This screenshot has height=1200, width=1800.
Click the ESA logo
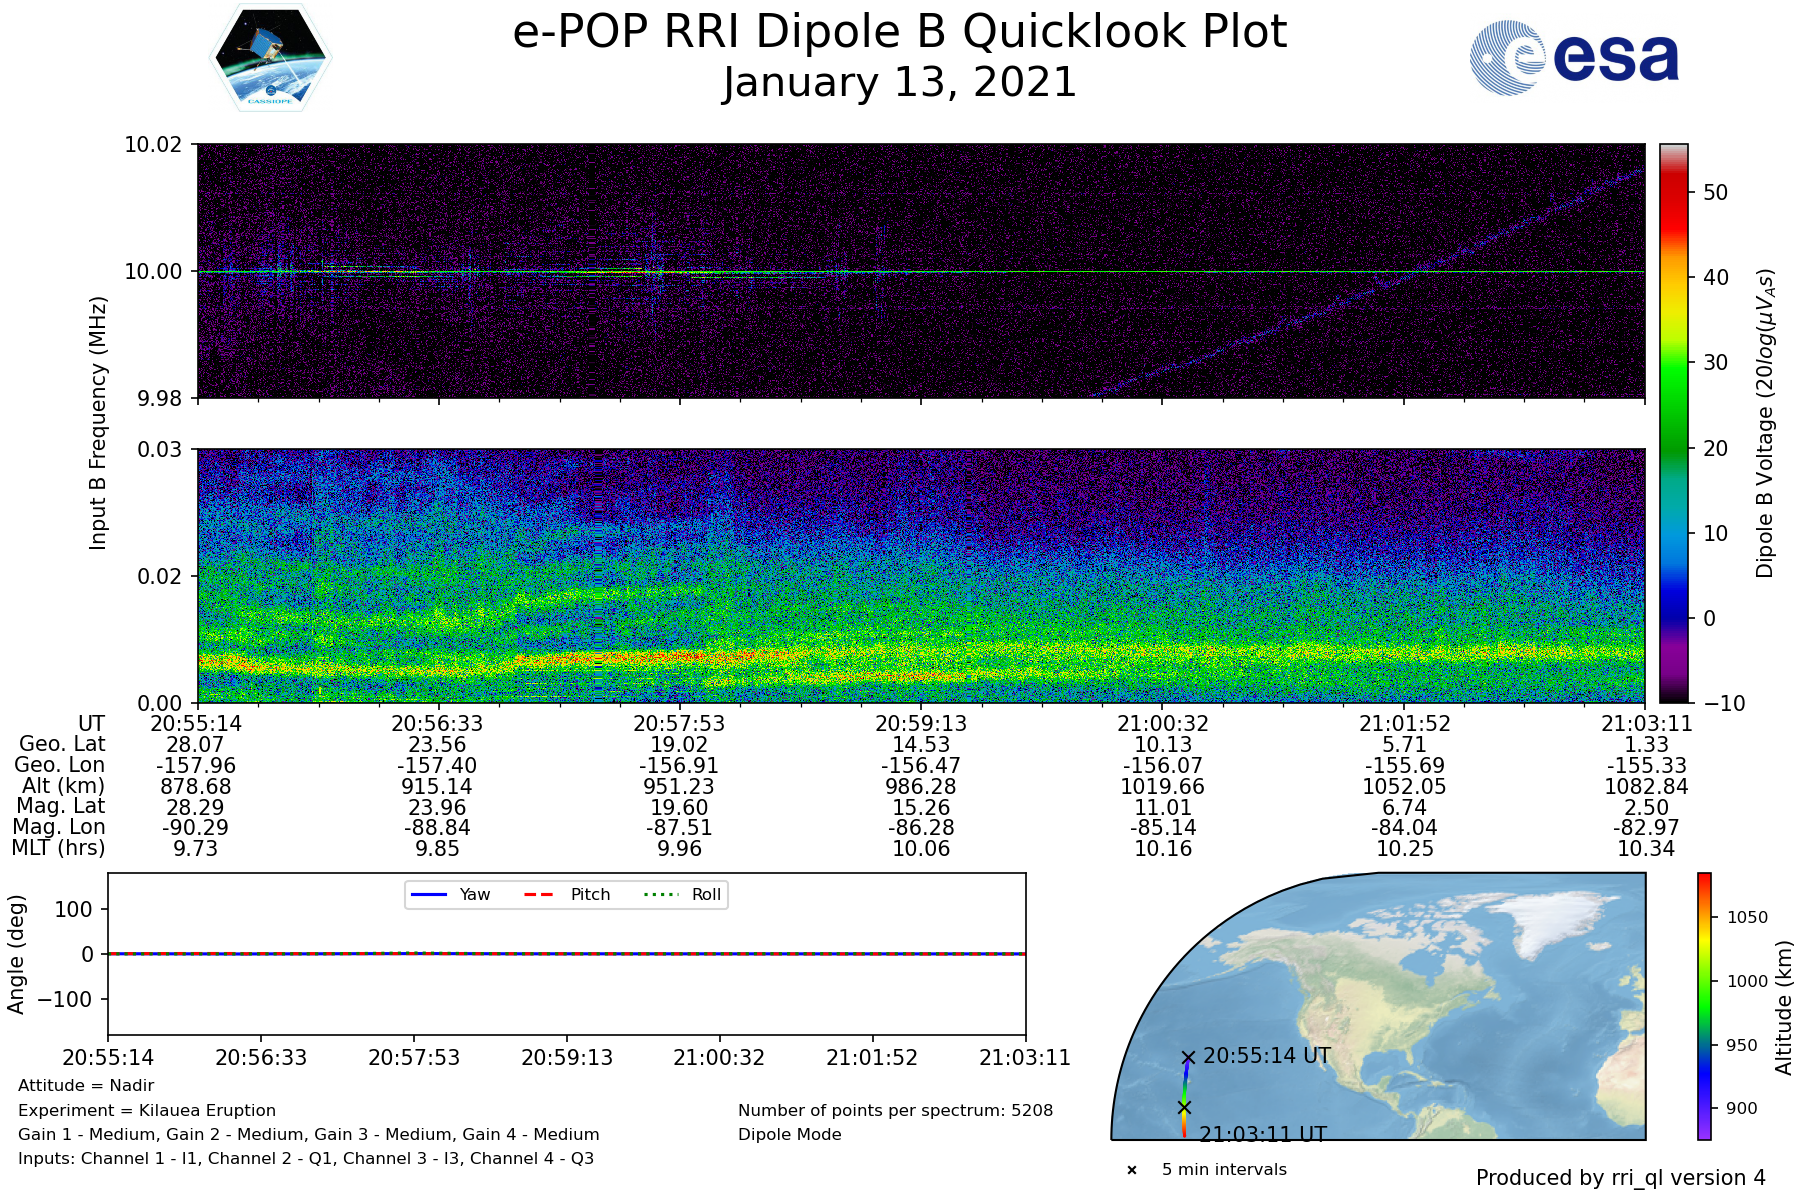pyautogui.click(x=1574, y=59)
